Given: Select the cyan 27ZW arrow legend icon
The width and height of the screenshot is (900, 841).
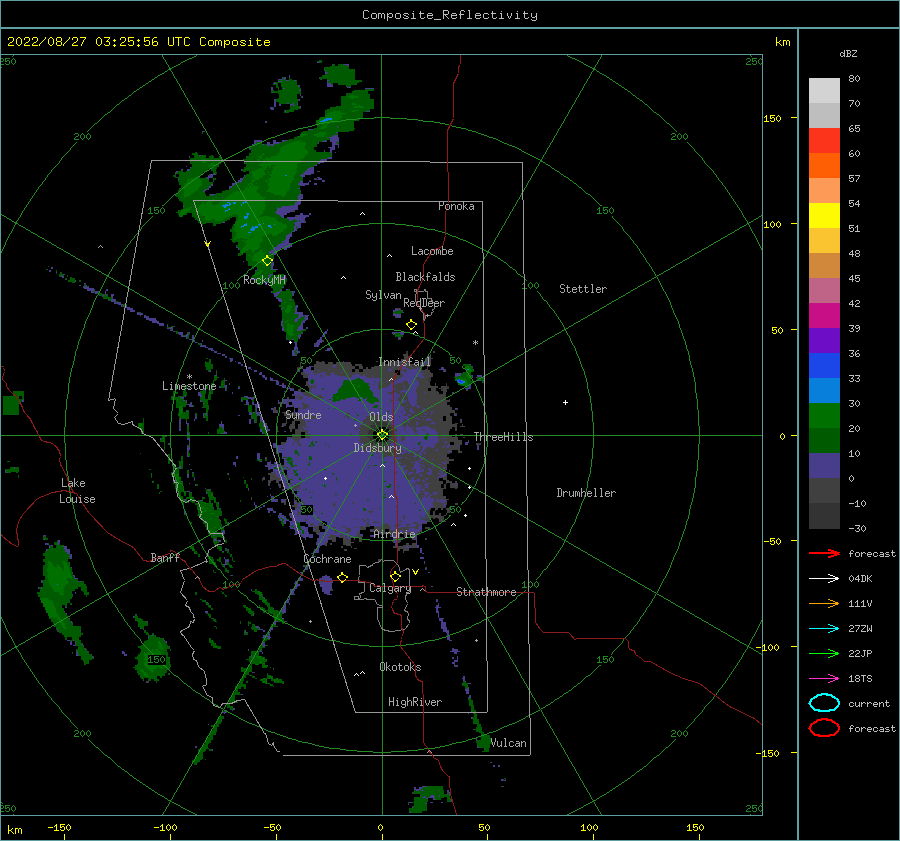Looking at the screenshot, I should click(824, 629).
